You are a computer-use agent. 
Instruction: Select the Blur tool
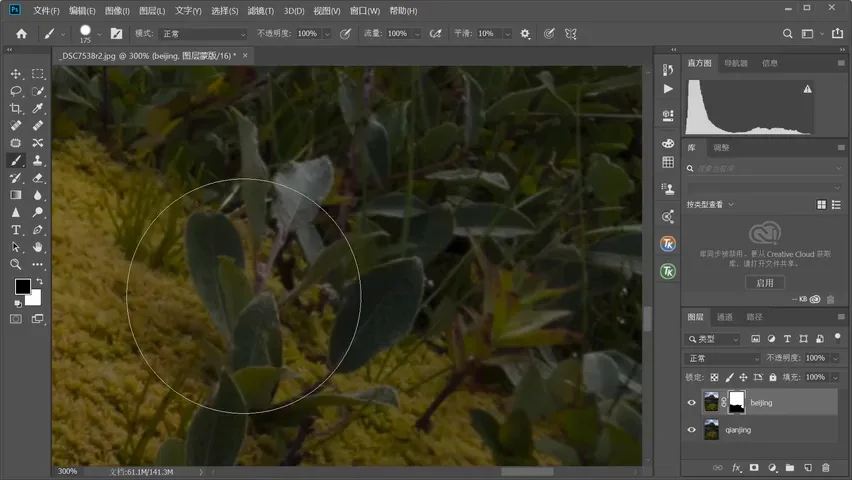37,195
